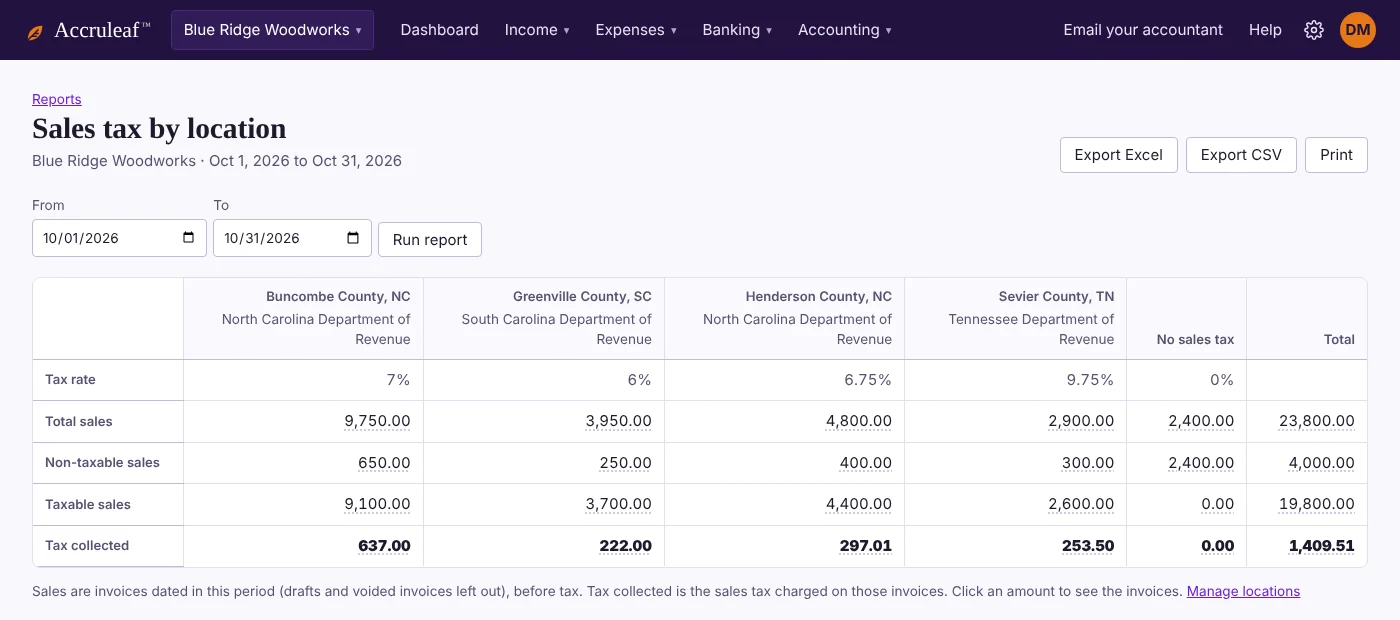Open the settings gear icon

[x=1314, y=30]
